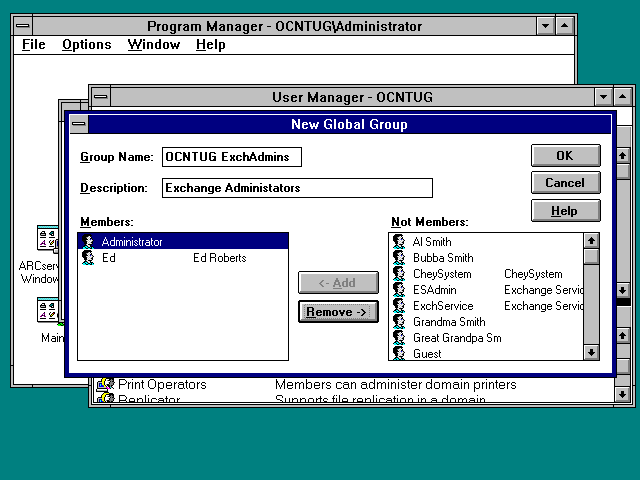
Task: Maximize the Program Manager window
Action: [x=564, y=26]
